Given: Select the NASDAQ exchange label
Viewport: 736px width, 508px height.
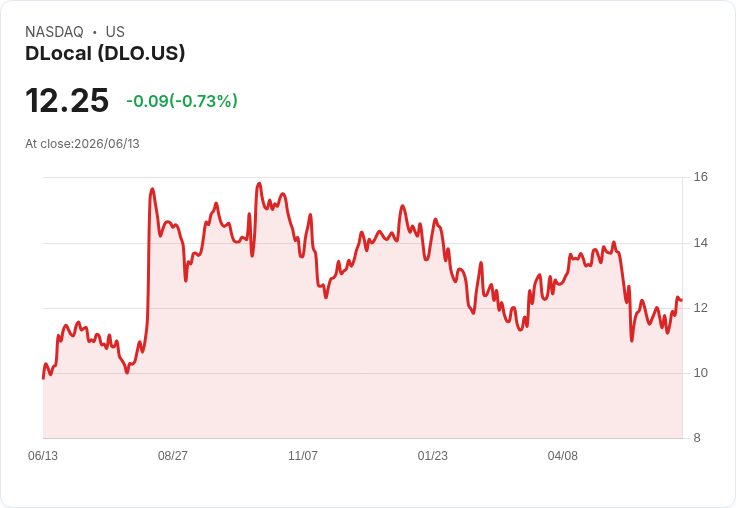Looking at the screenshot, I should tap(54, 32).
